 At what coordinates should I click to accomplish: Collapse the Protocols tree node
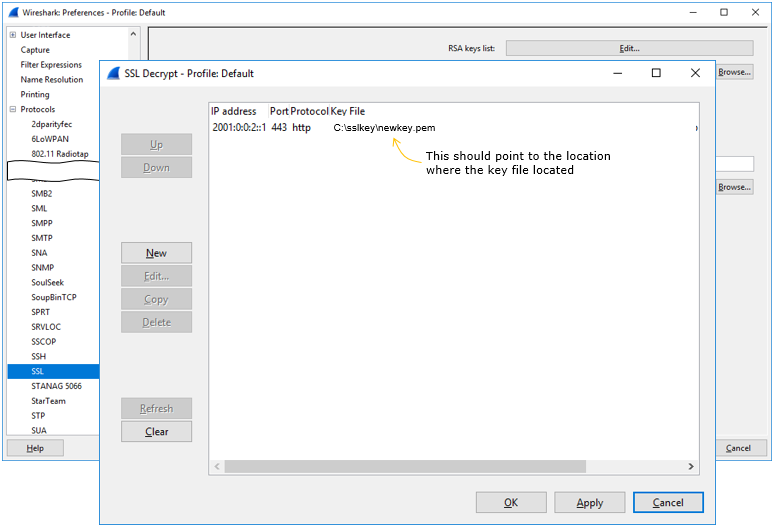(13, 109)
